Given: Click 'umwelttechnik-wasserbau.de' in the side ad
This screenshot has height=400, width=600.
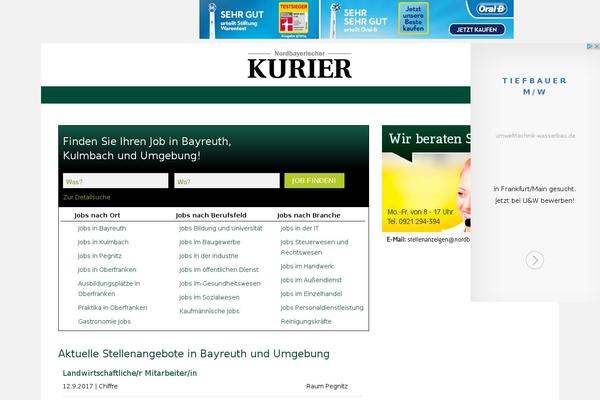Looking at the screenshot, I should point(535,136).
